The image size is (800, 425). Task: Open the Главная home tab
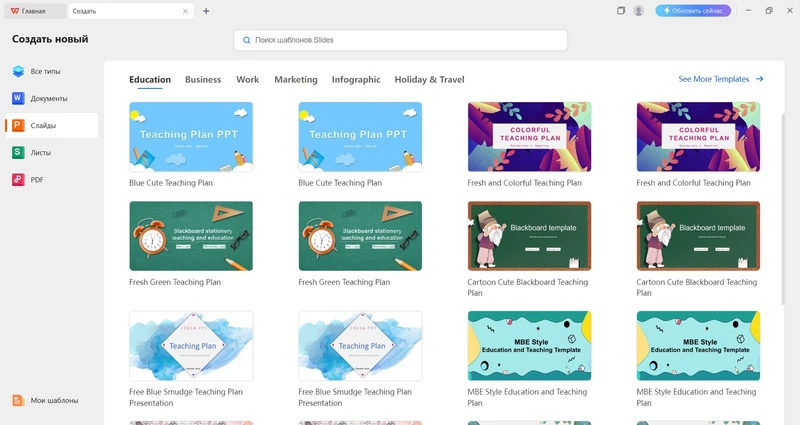click(x=35, y=11)
